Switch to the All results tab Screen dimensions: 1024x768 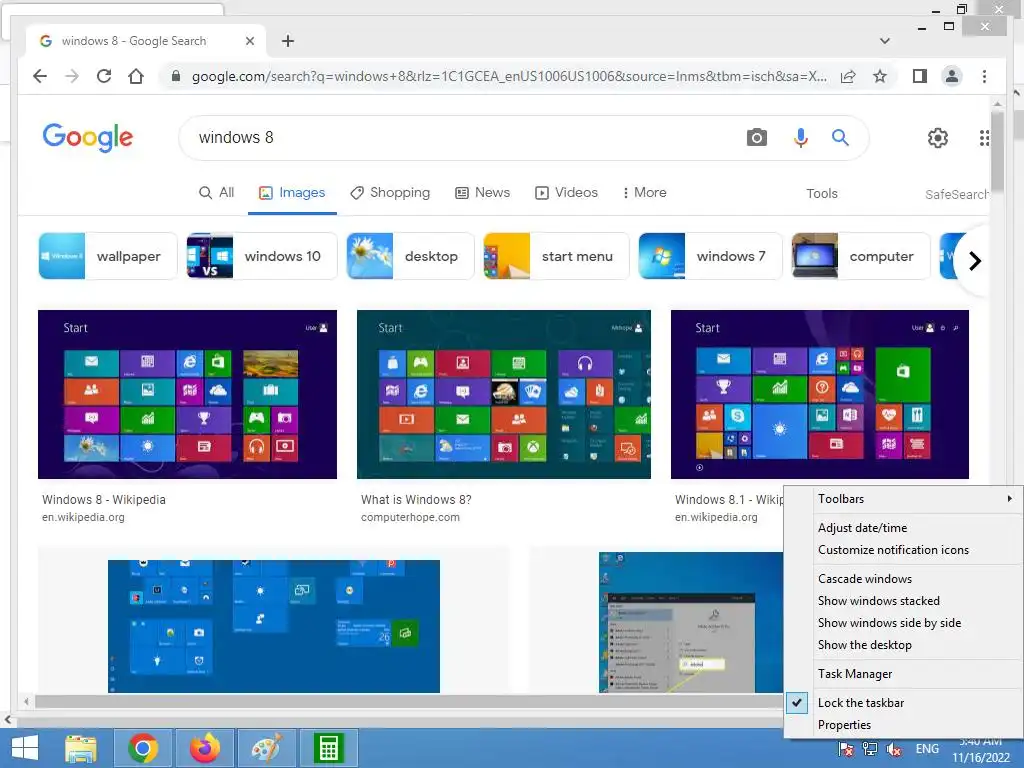tap(216, 193)
